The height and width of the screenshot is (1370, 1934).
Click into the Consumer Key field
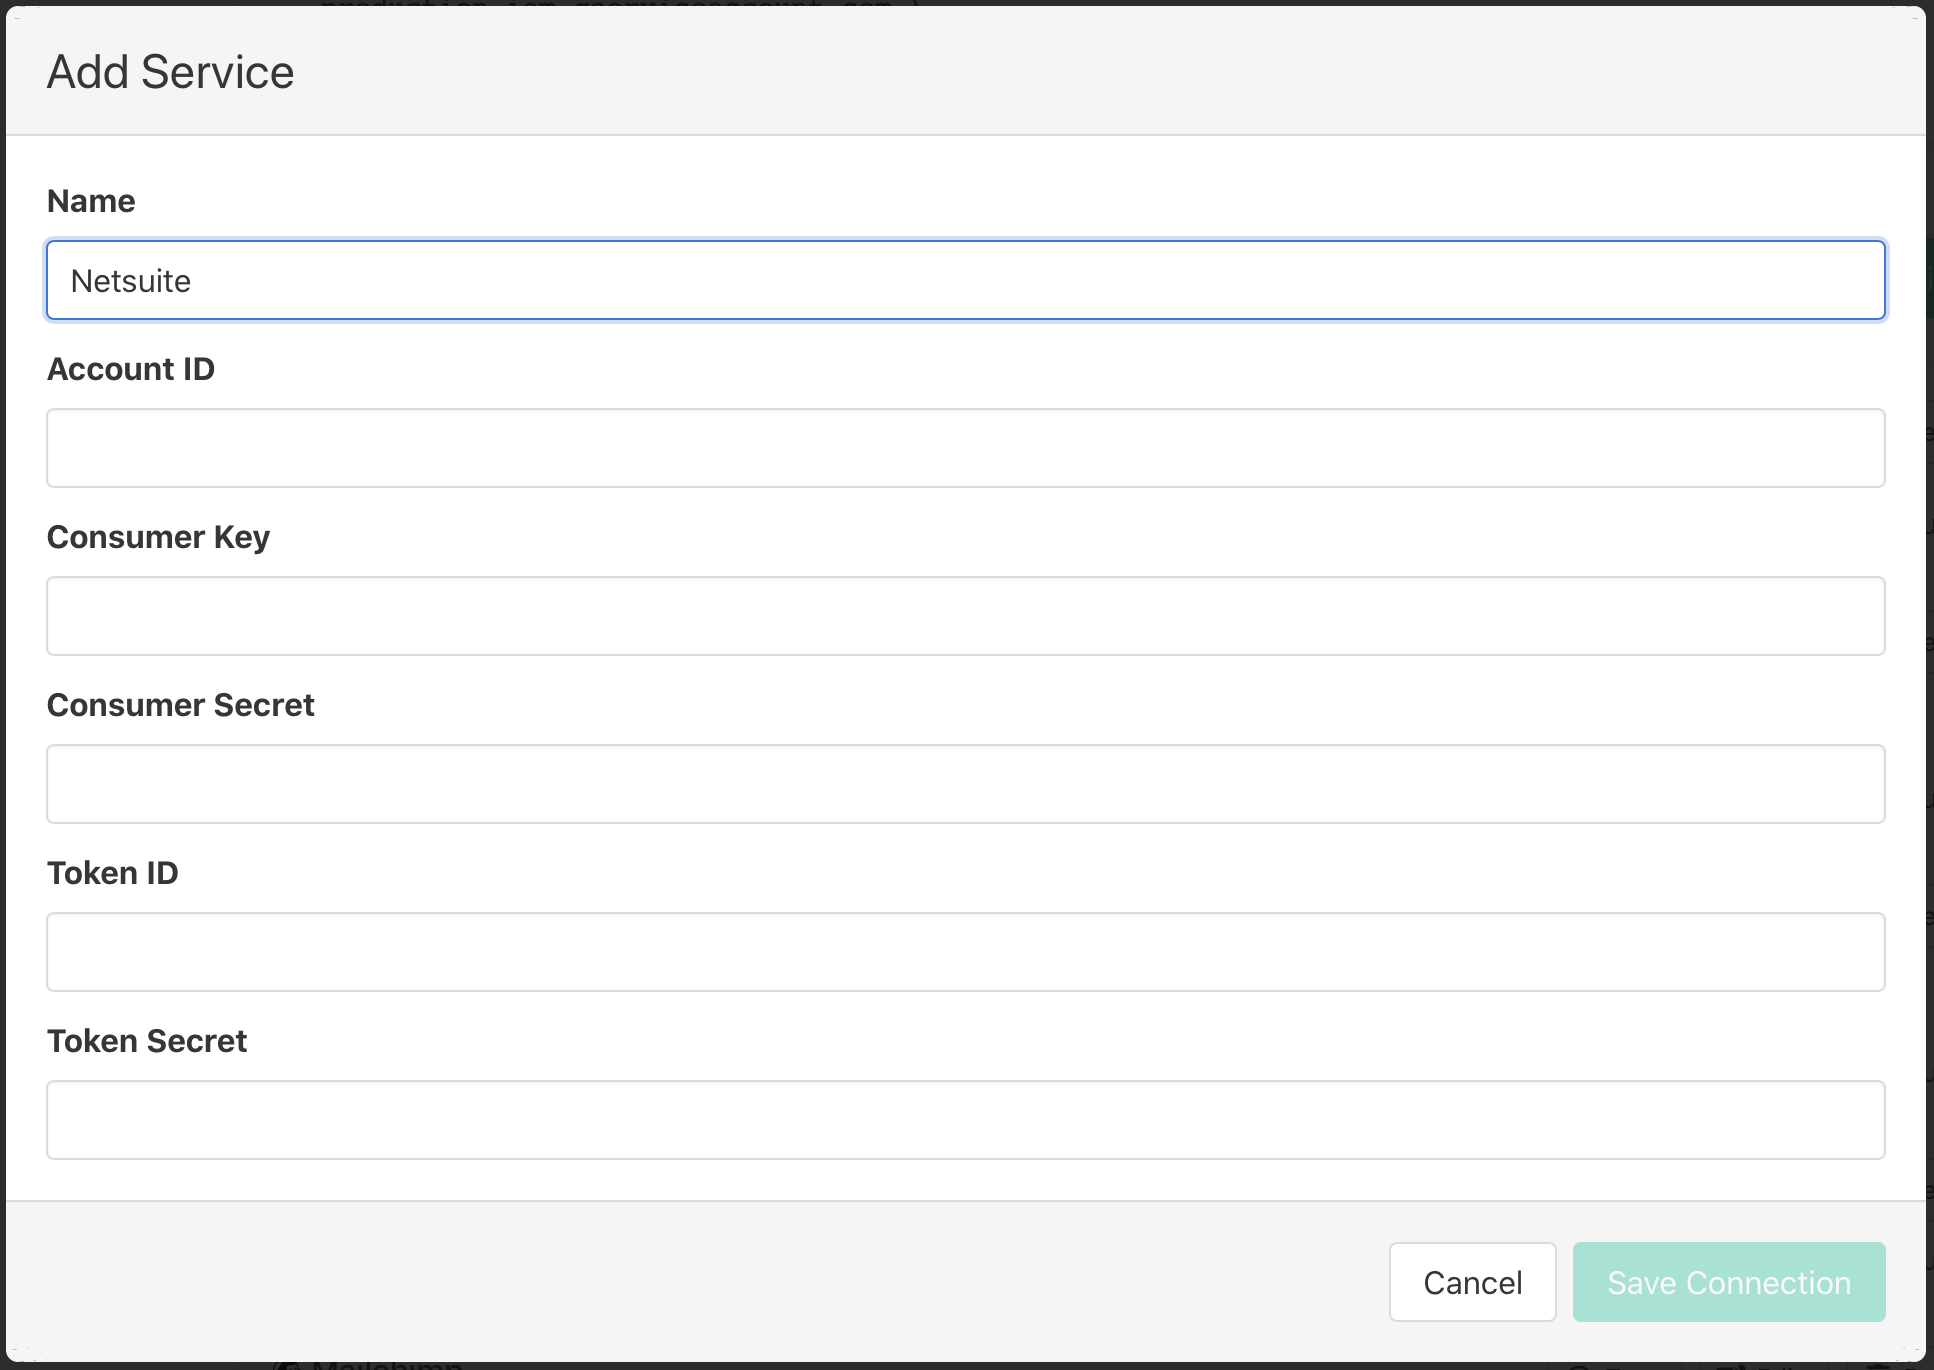[x=965, y=616]
